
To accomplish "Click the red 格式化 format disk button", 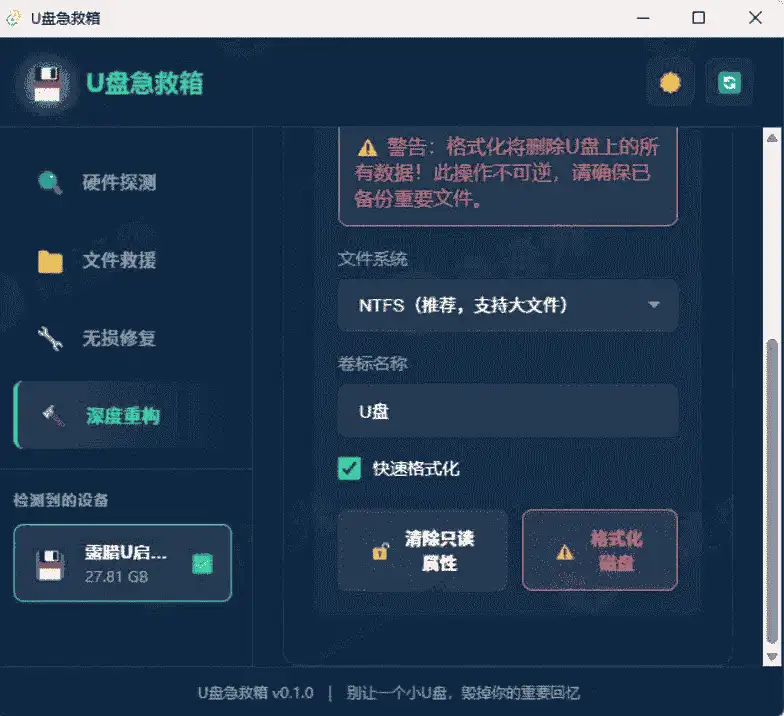I will pos(600,550).
